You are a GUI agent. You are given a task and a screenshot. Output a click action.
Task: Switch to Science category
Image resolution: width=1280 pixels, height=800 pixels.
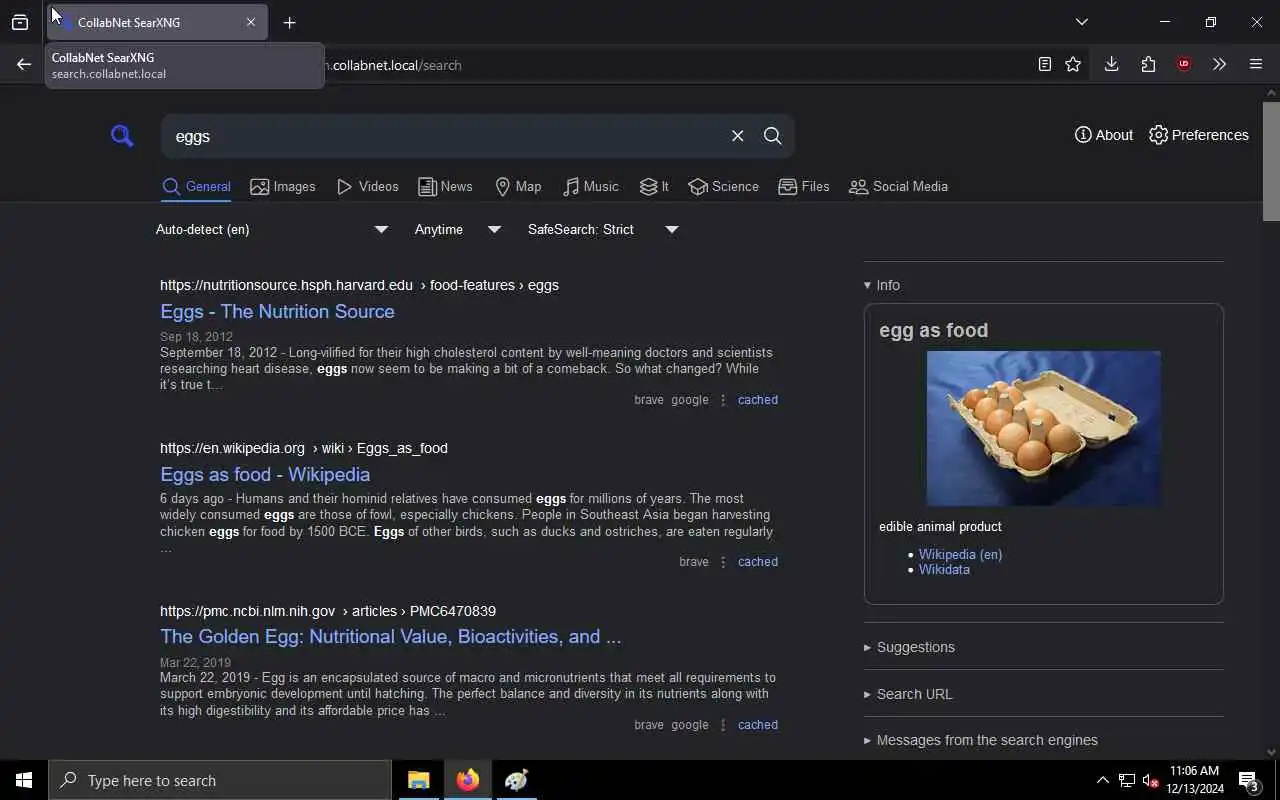click(723, 187)
